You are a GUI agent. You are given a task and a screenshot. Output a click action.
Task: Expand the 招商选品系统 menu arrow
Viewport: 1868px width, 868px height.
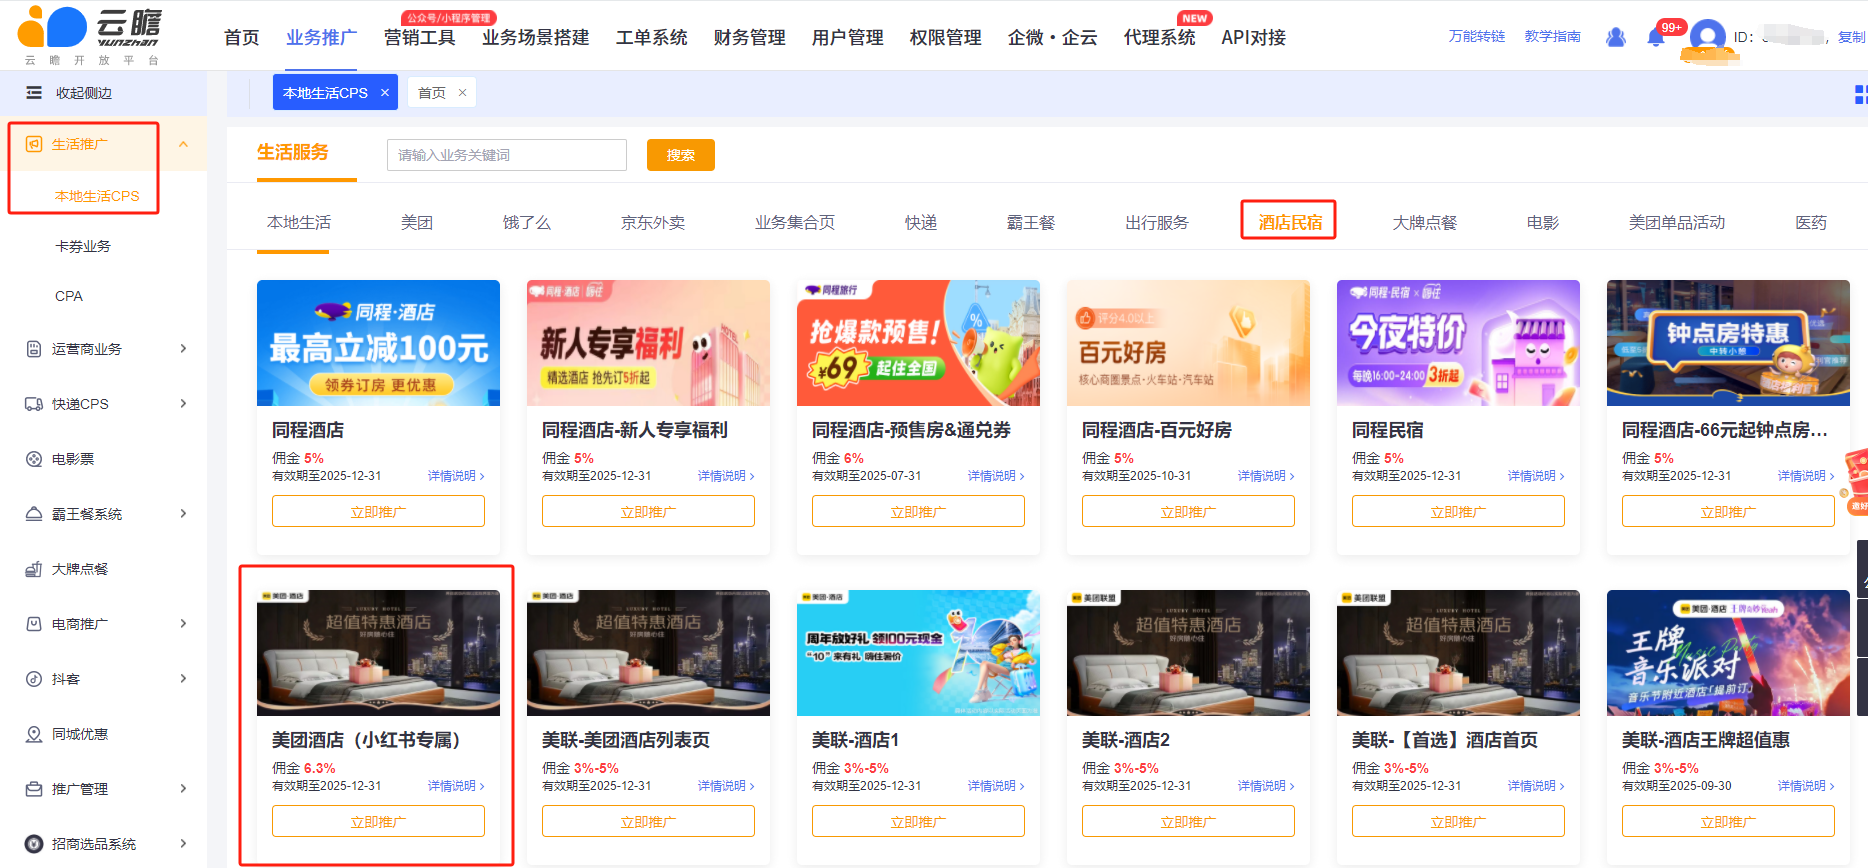(x=183, y=844)
